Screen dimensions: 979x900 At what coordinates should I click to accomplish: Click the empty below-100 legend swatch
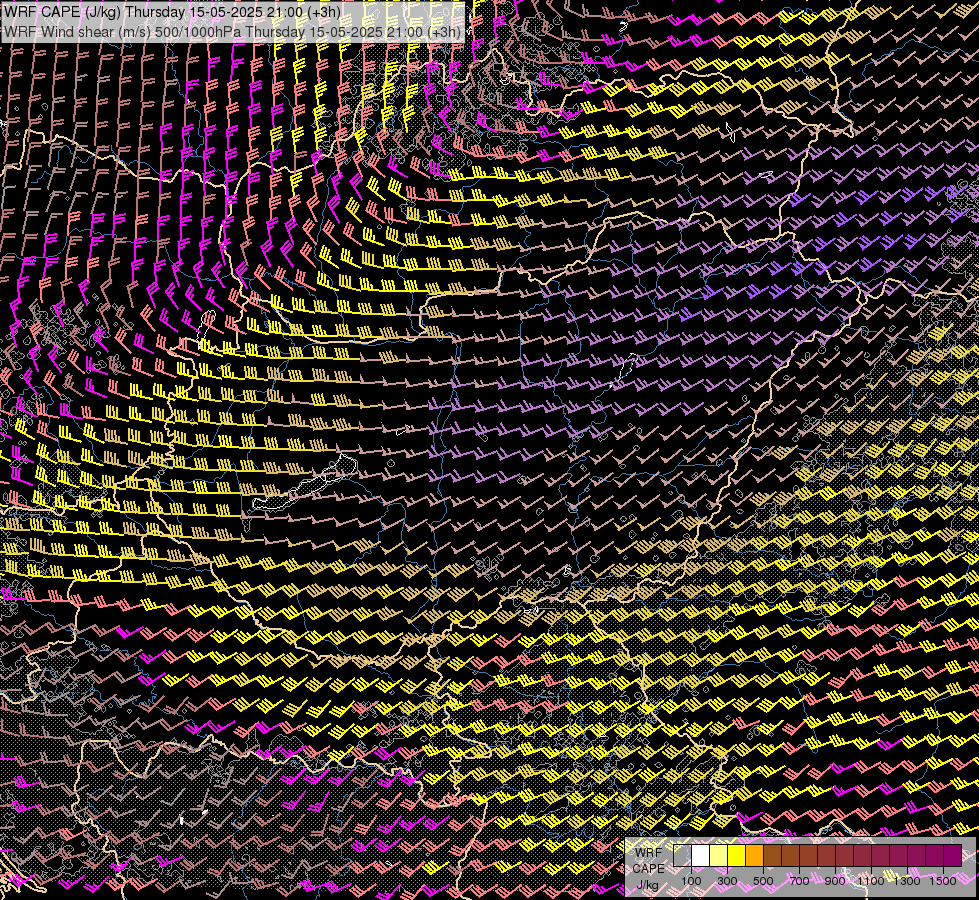tap(682, 855)
